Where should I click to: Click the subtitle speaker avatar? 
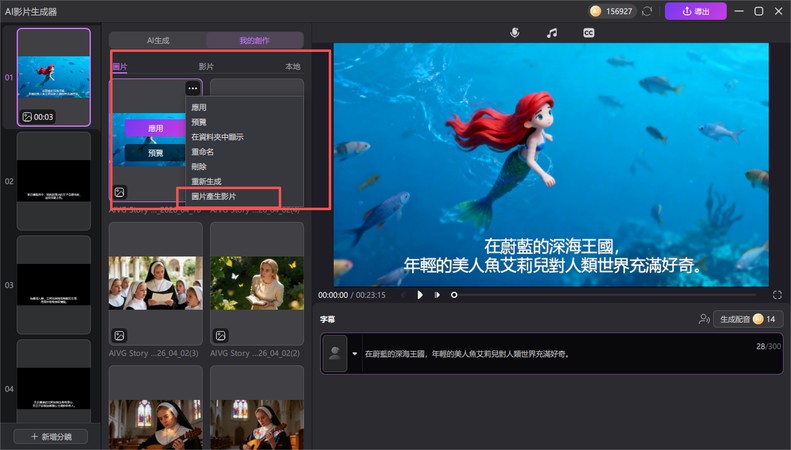[x=334, y=354]
